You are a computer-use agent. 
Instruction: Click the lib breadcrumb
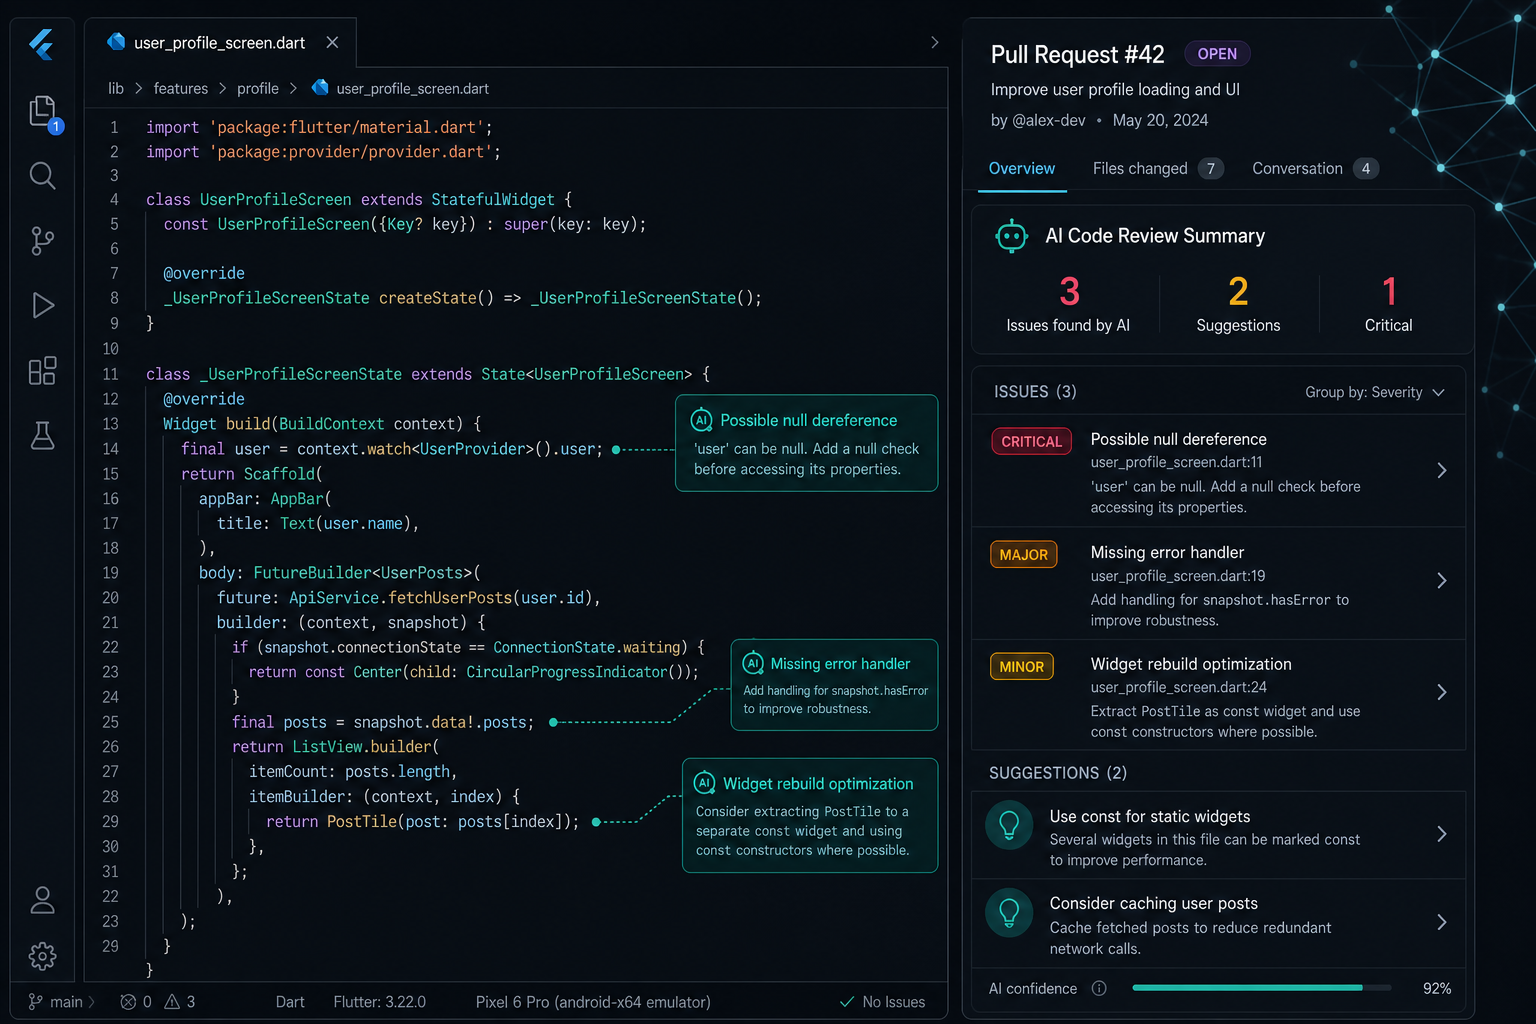click(x=116, y=88)
